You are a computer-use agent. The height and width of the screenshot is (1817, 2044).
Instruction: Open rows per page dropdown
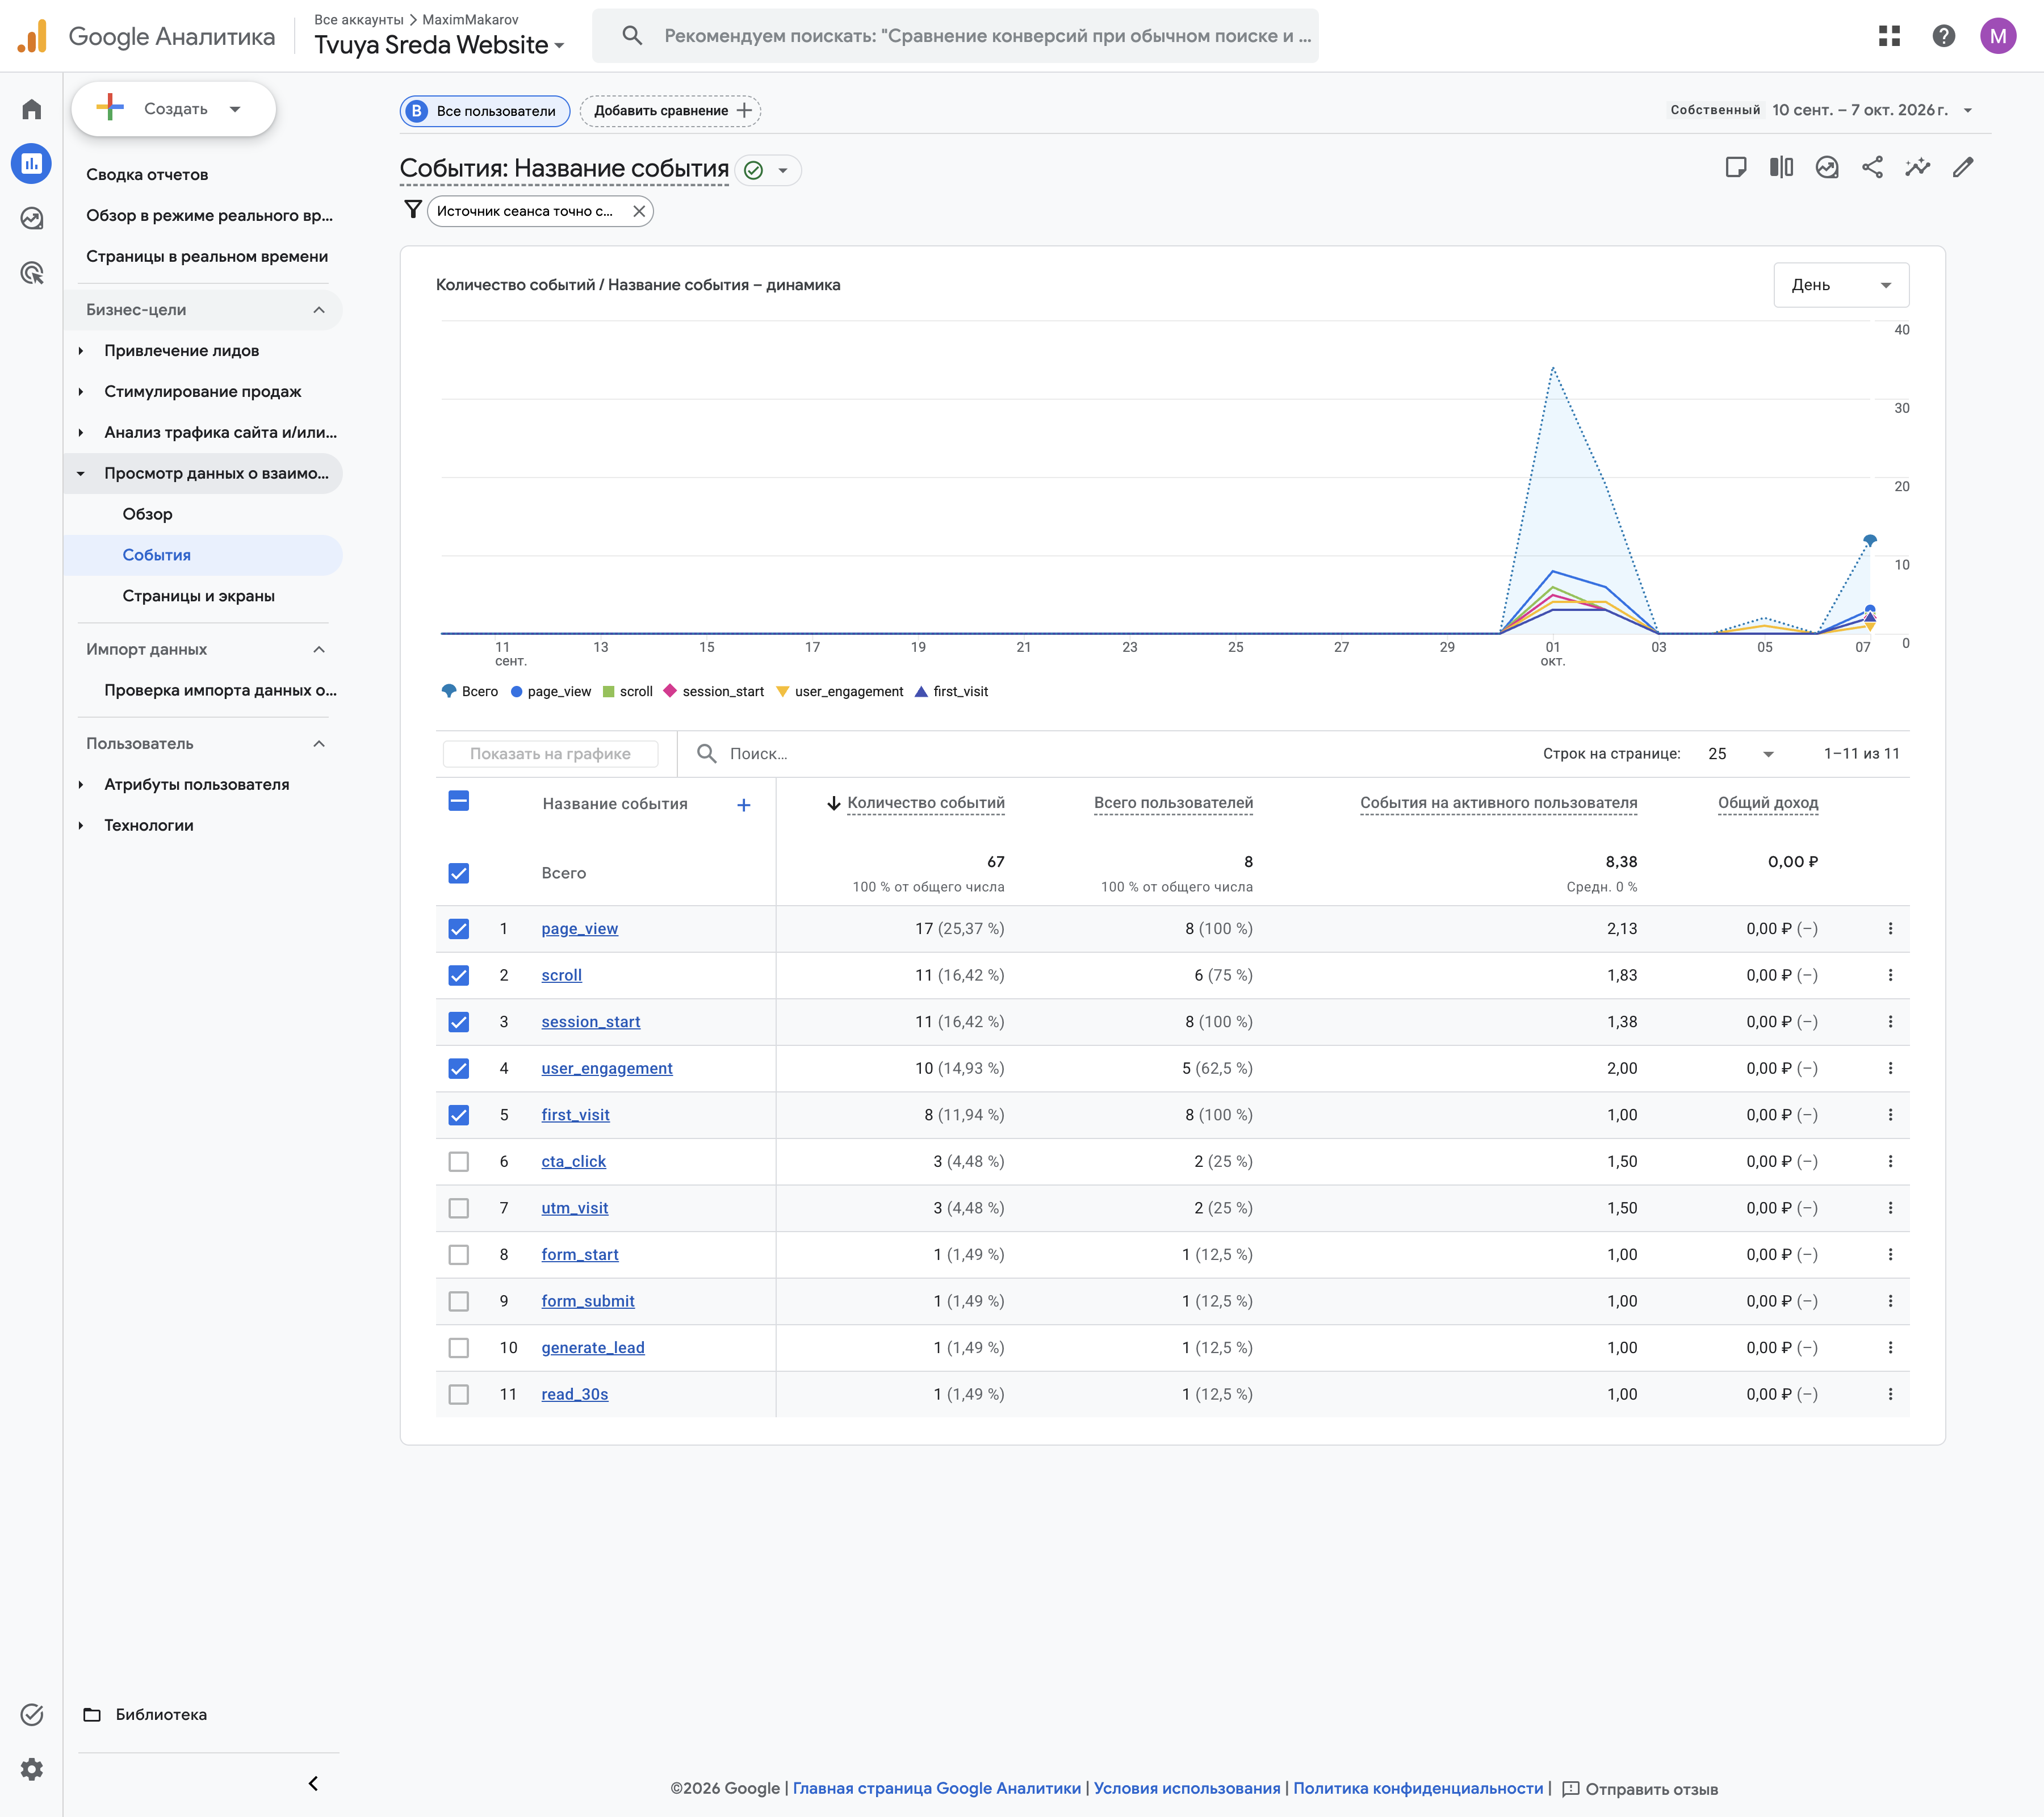click(x=1741, y=754)
